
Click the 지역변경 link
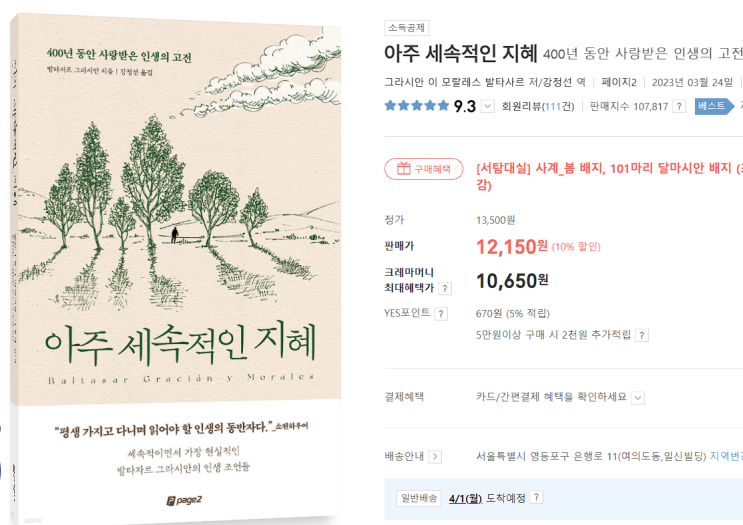(726, 457)
